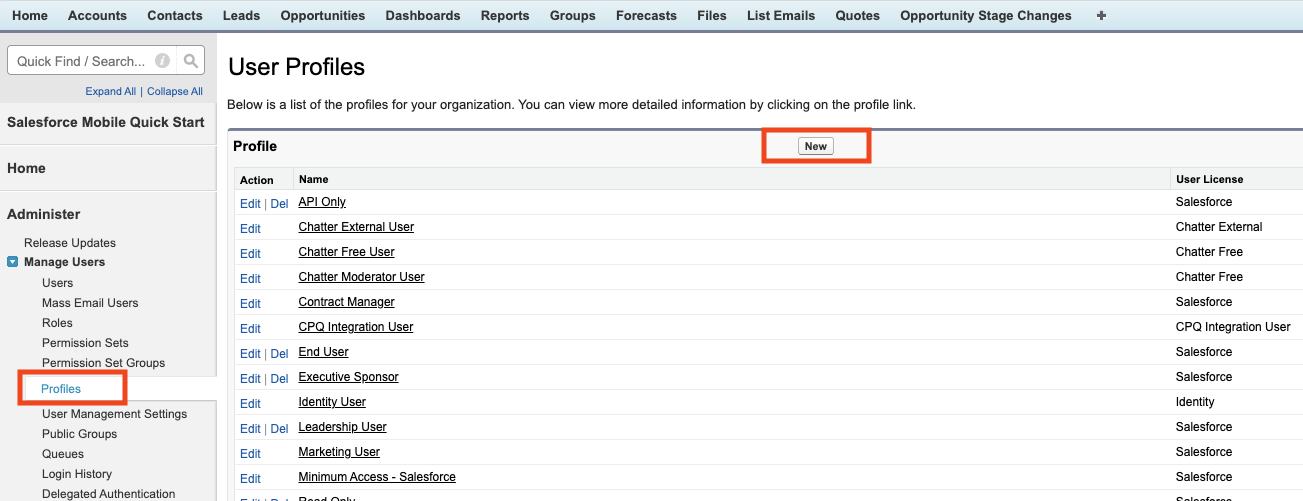Click Collapse All in the sidebar
Screen dimensions: 1303x501
pos(175,91)
